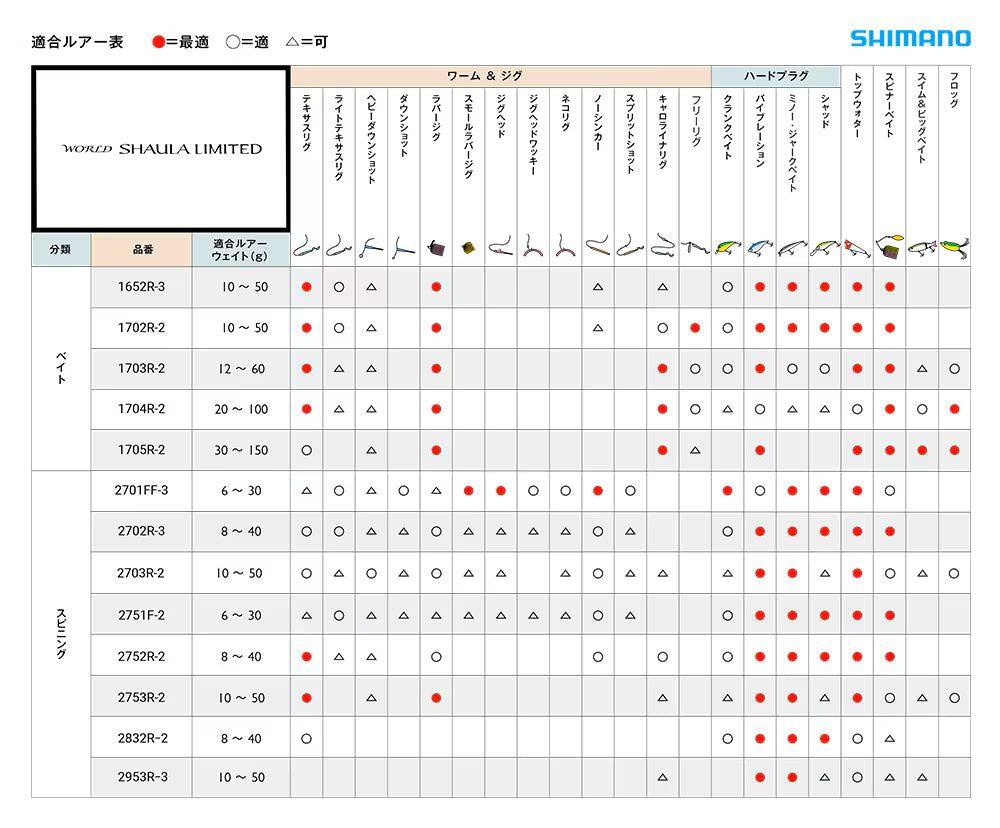Screen dimensions: 1000x828
Task: Select the vibration lure icon
Action: [x=760, y=246]
